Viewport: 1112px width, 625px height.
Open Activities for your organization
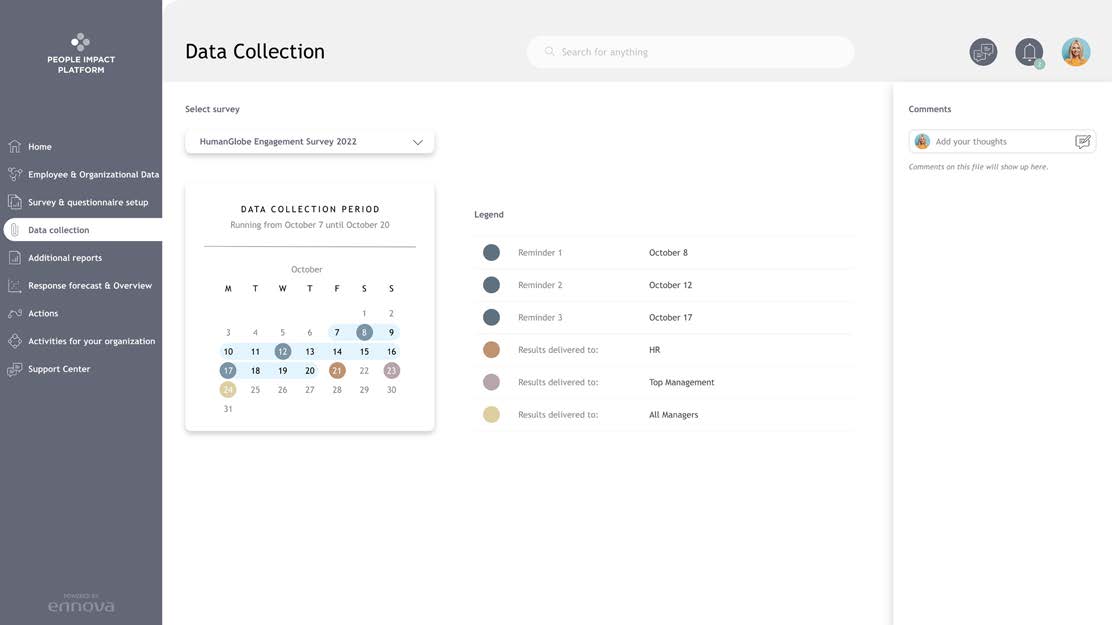(91, 341)
